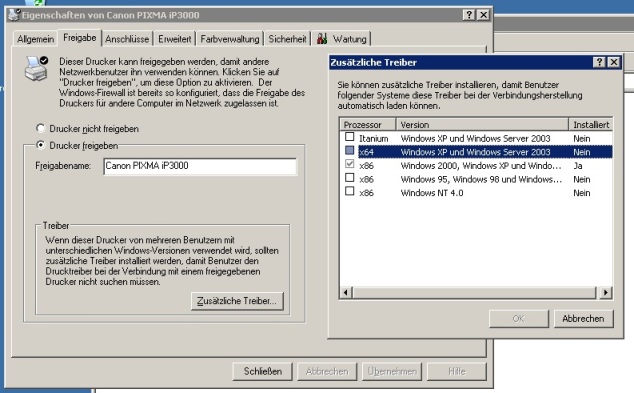Click the horizontal scrollbar track in driver list
This screenshot has height=393, width=634.
pos(475,292)
